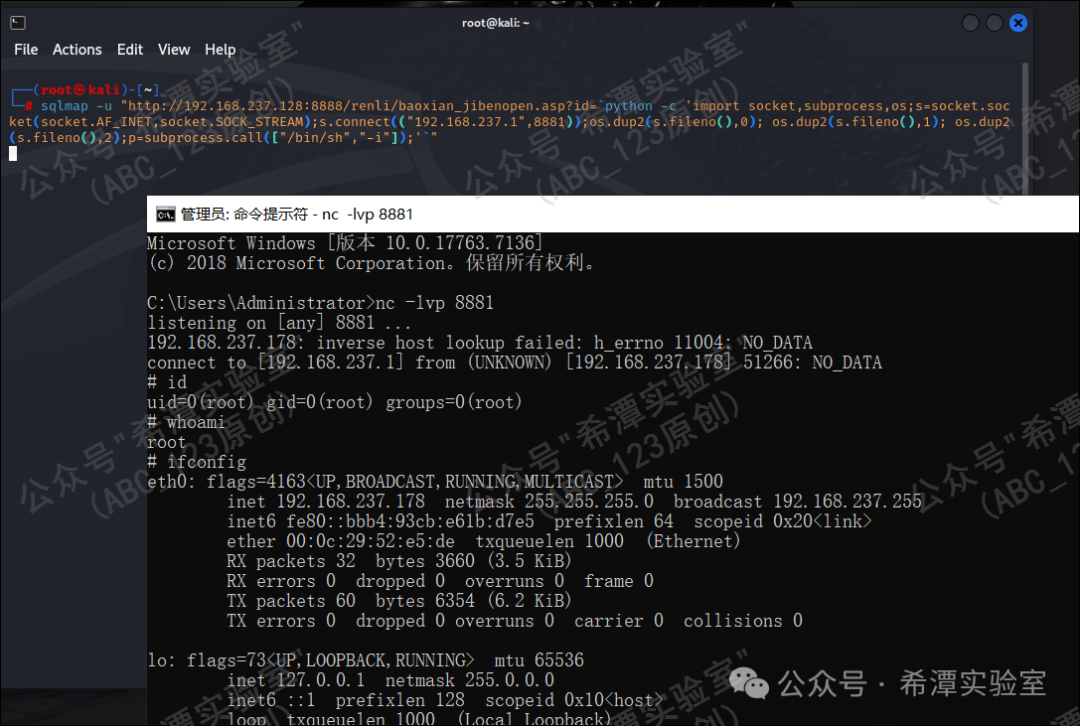Click the 'TX errors 0 dropped 0' line

(x=515, y=621)
